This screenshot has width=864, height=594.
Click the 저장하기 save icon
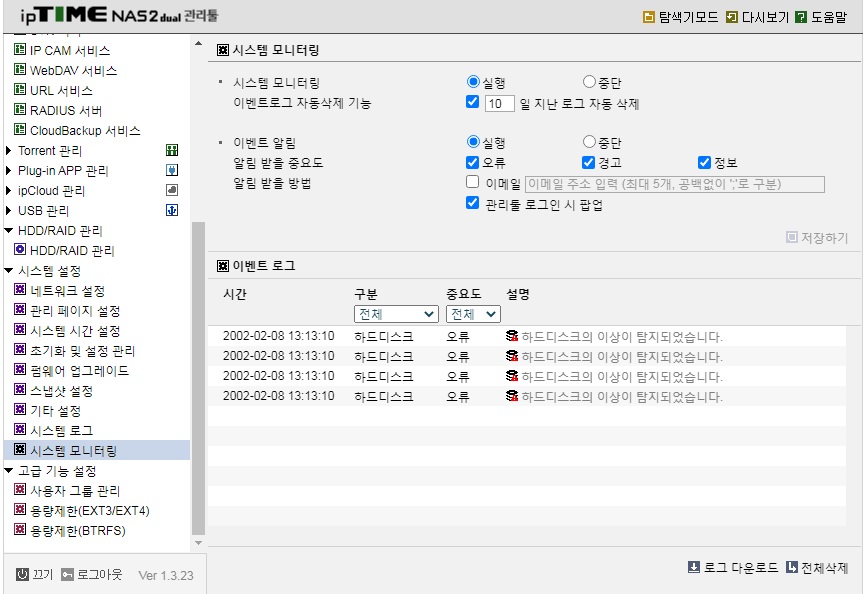pyautogui.click(x=792, y=237)
